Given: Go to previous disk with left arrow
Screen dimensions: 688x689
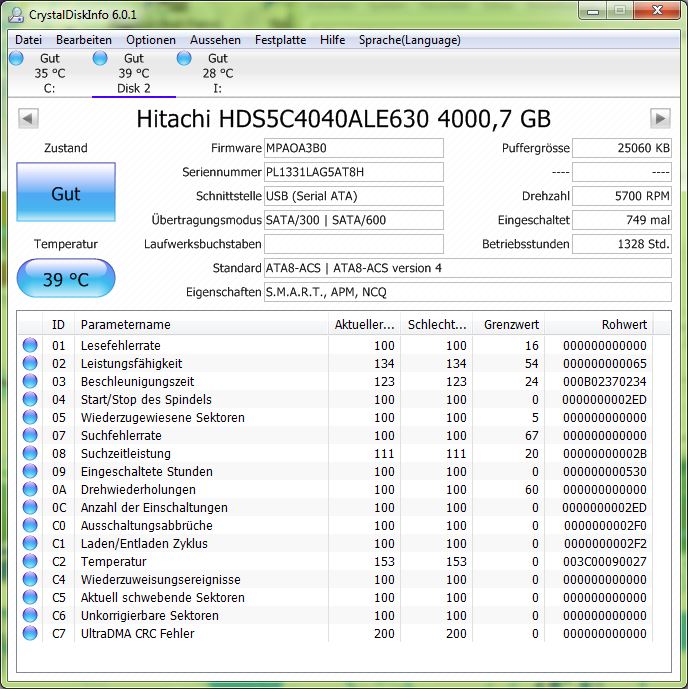Looking at the screenshot, I should [x=28, y=119].
